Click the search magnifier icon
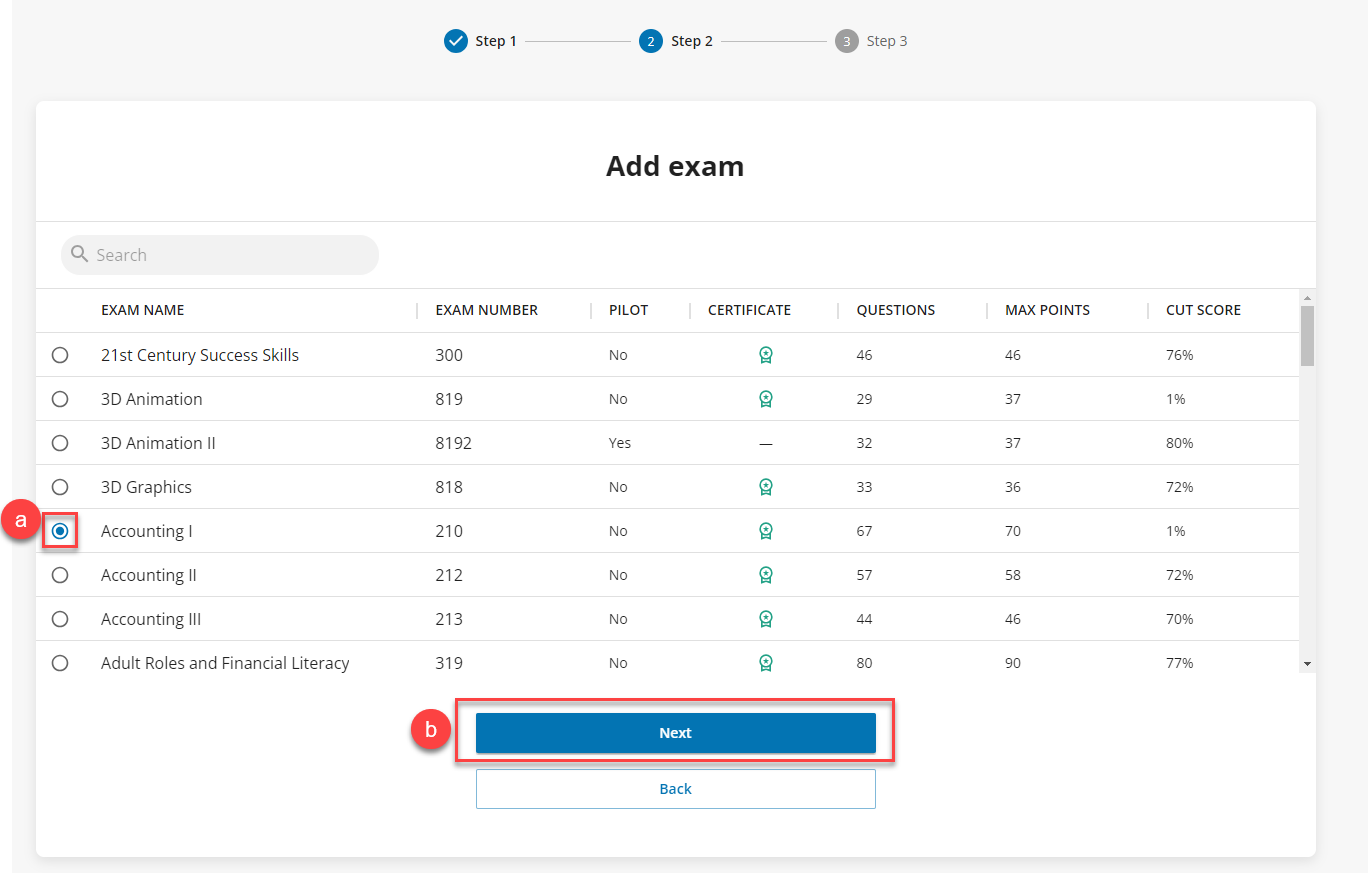1368x873 pixels. pos(79,255)
